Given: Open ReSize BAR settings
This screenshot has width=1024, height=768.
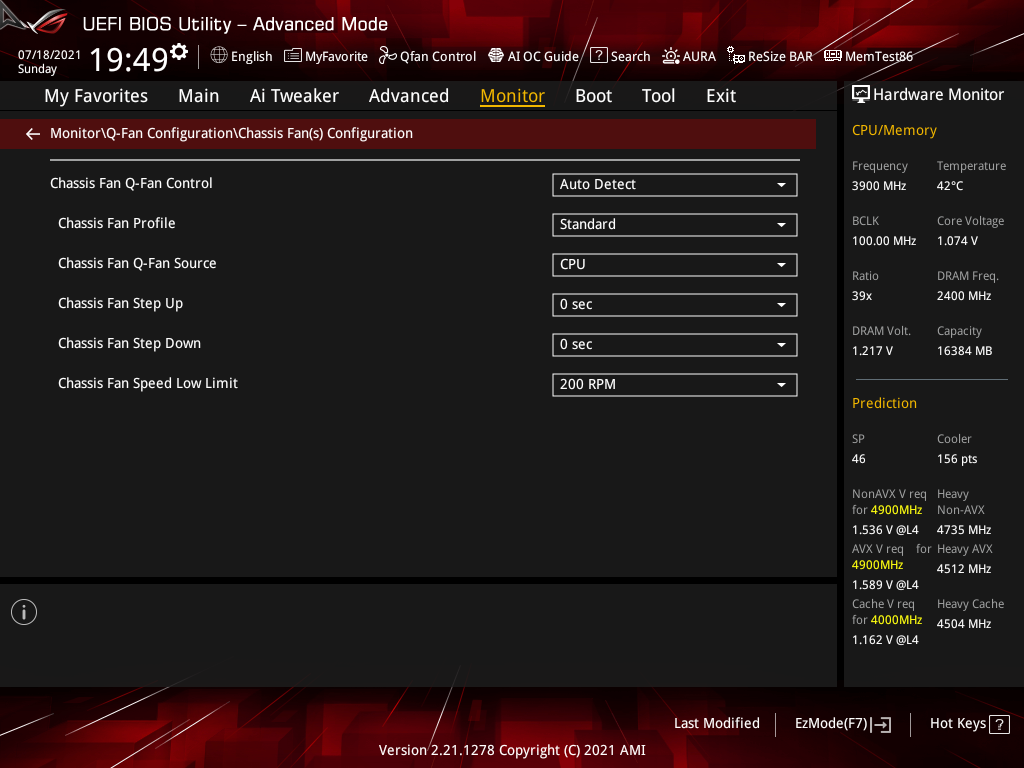Looking at the screenshot, I should [x=770, y=56].
